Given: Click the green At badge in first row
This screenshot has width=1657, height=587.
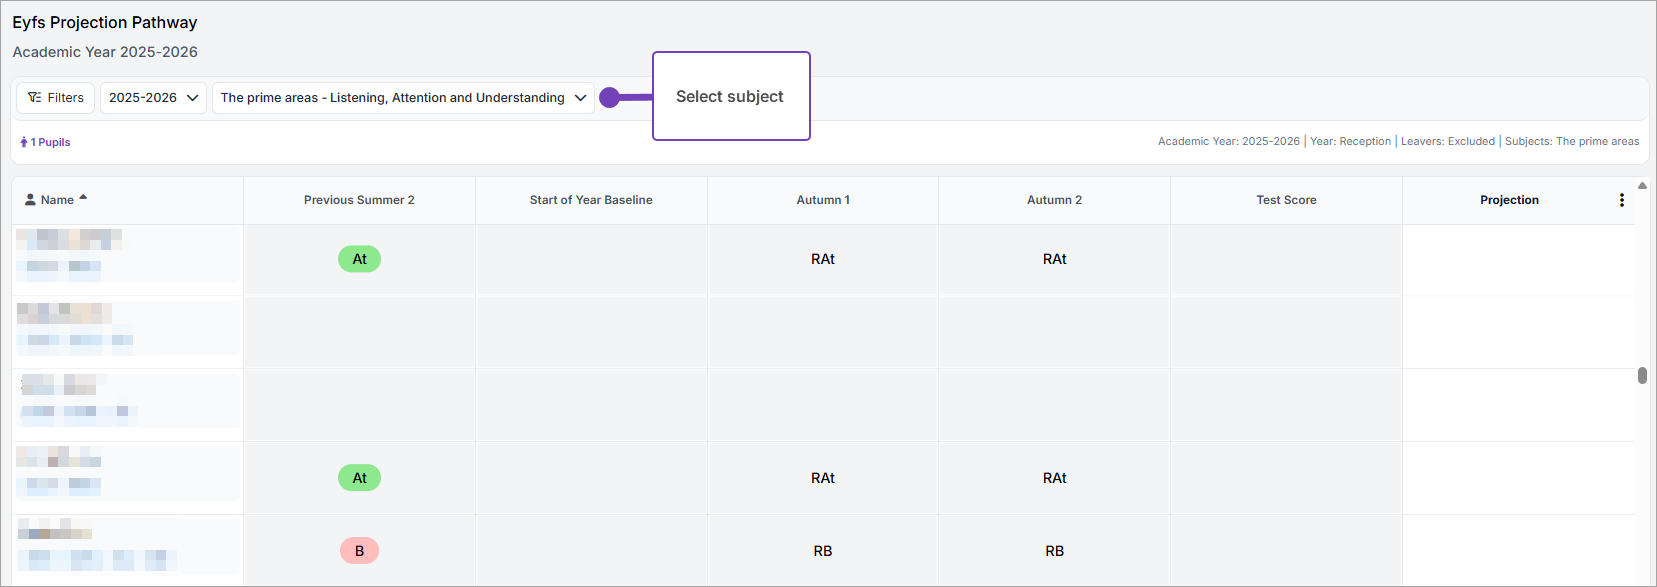Looking at the screenshot, I should [359, 259].
